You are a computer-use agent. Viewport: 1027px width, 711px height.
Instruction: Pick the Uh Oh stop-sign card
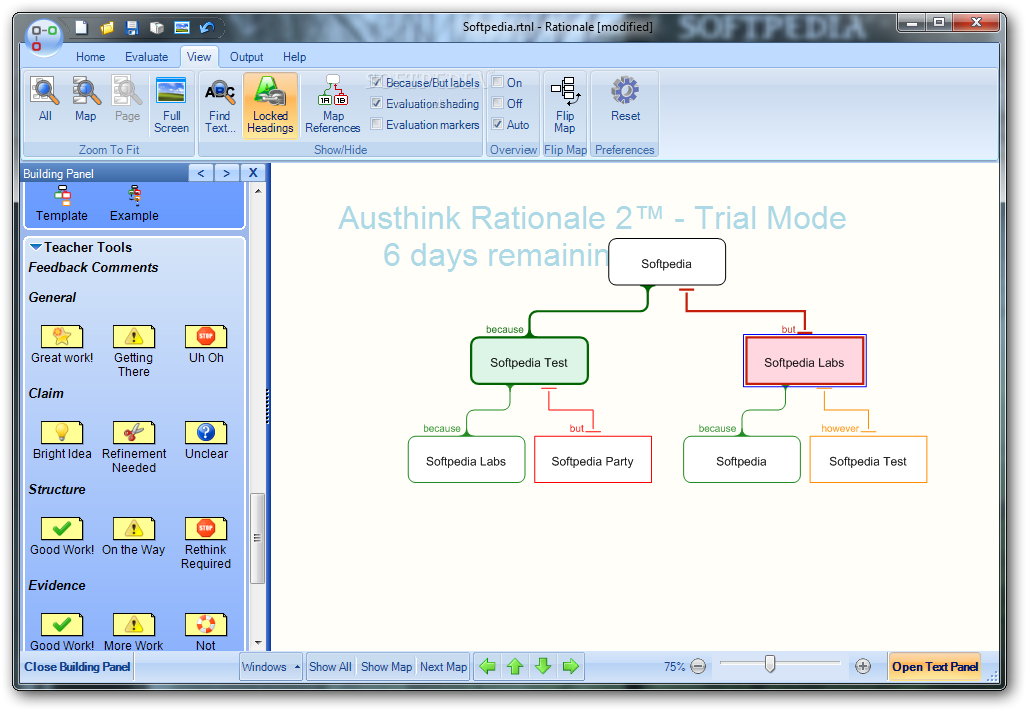point(206,337)
